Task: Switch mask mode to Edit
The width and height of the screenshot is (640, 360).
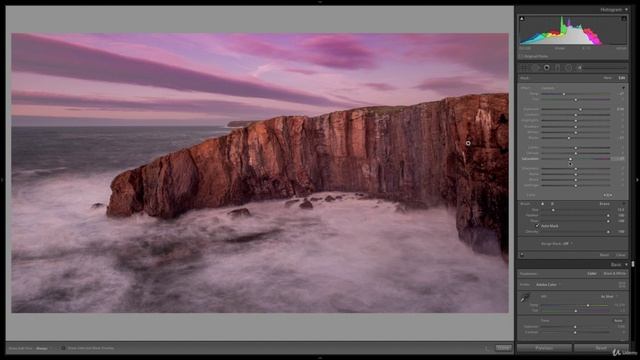Action: click(x=622, y=78)
